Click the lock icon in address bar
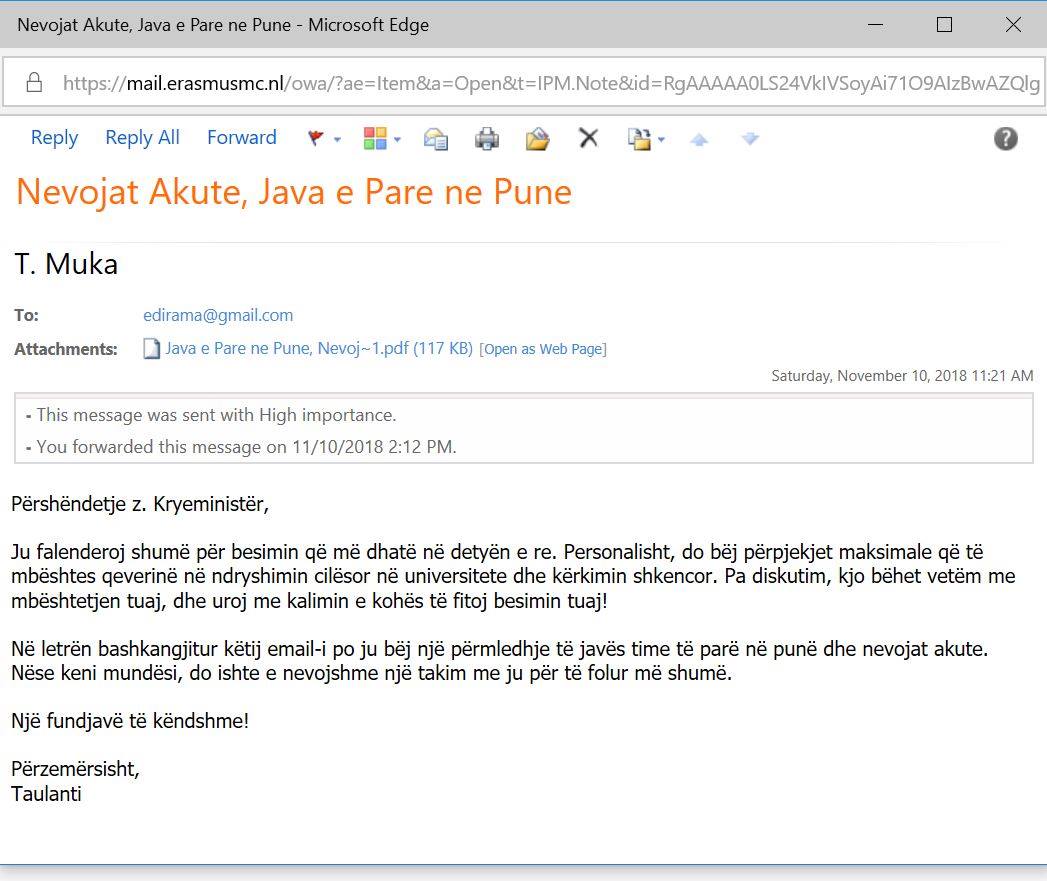This screenshot has width=1047, height=881. click(x=34, y=82)
